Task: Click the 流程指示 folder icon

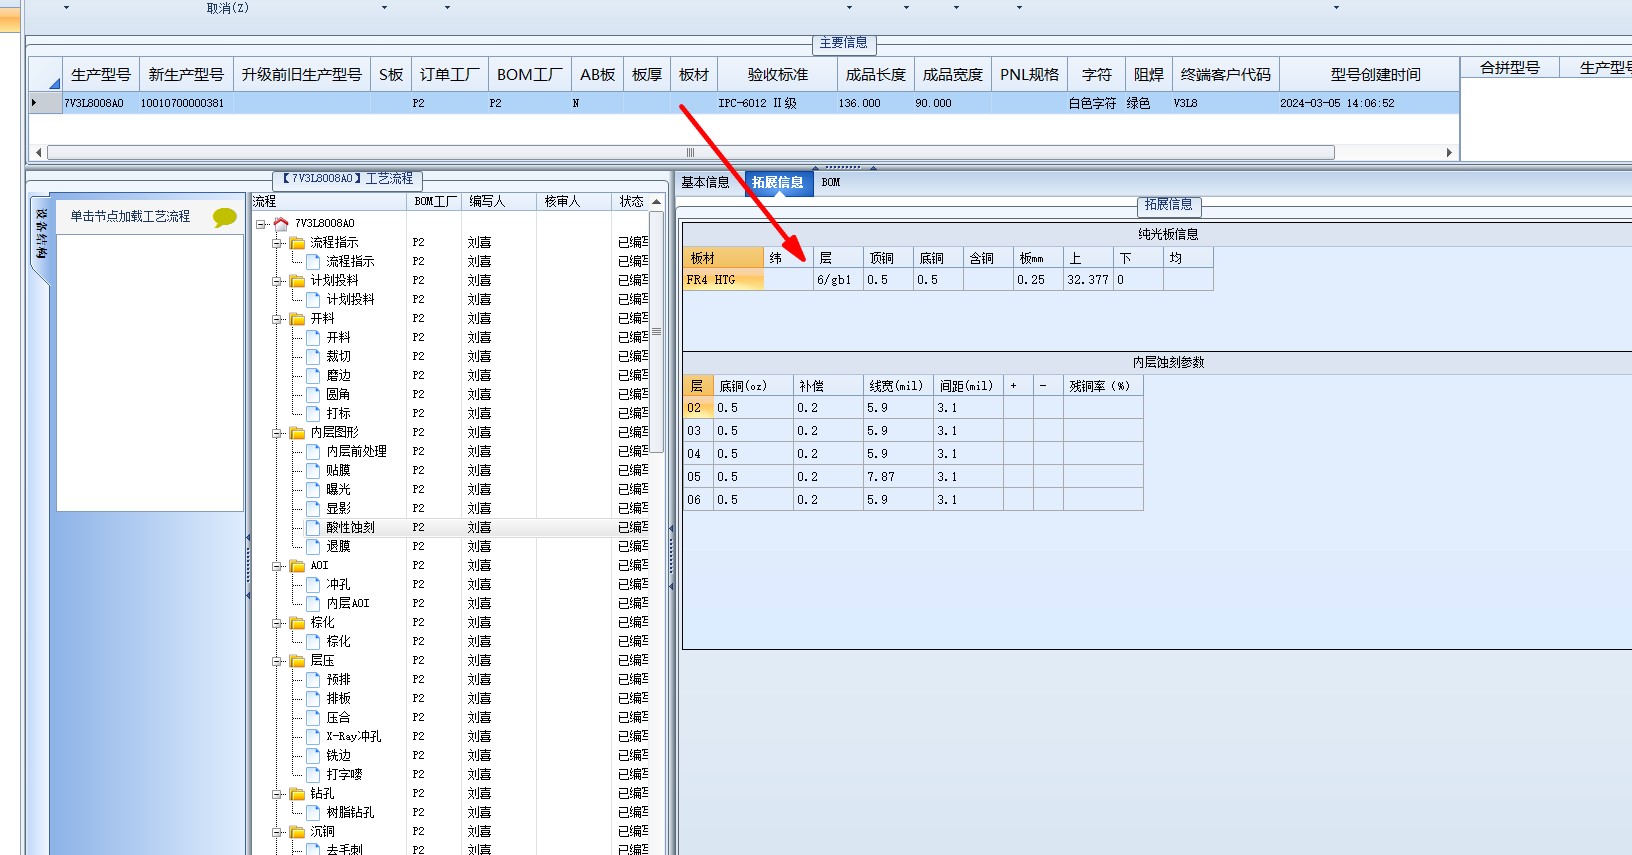Action: point(297,242)
